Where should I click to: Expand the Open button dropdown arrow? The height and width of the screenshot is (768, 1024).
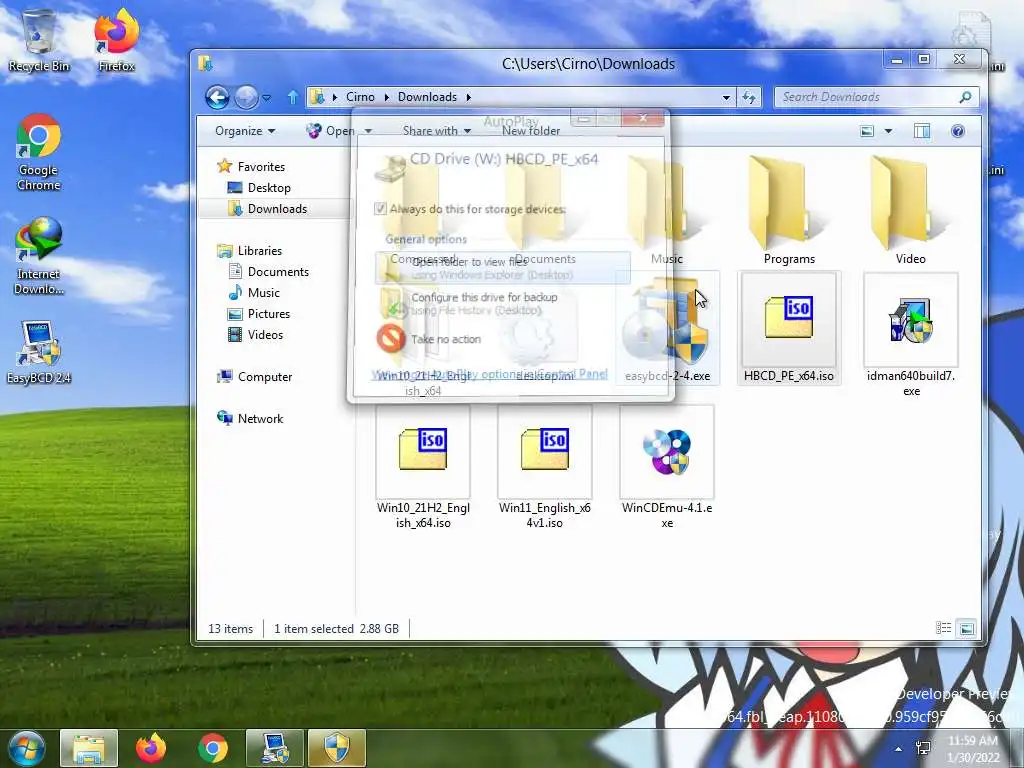coord(368,131)
